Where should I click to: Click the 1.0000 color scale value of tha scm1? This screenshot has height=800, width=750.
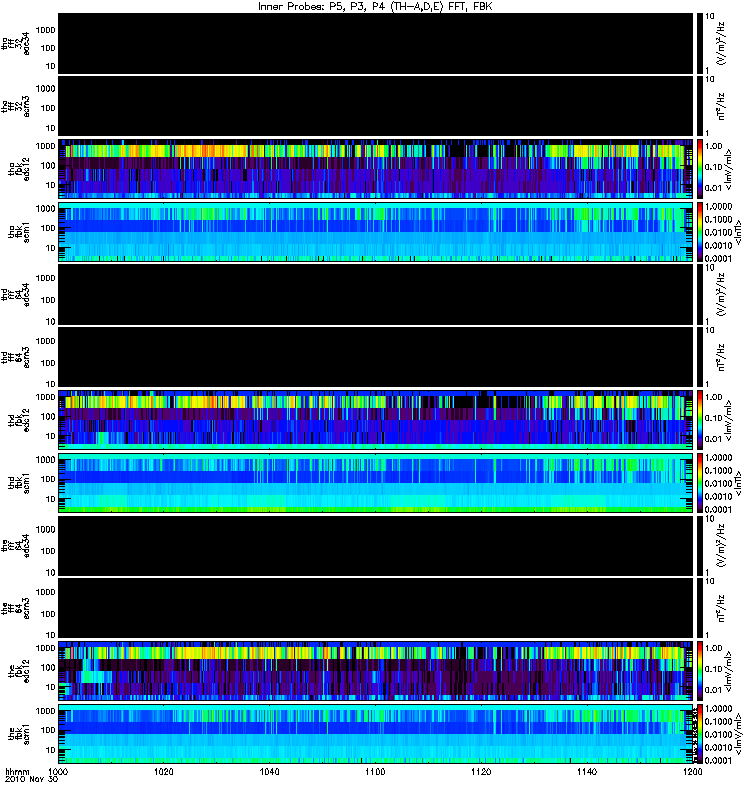point(718,207)
